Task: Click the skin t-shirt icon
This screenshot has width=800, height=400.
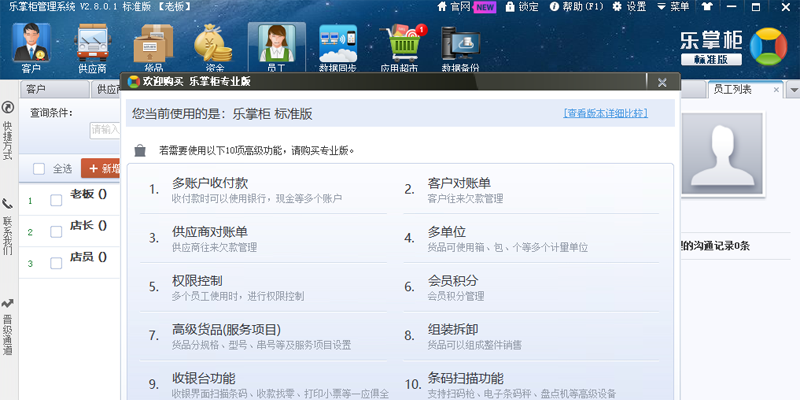Action: (x=707, y=7)
